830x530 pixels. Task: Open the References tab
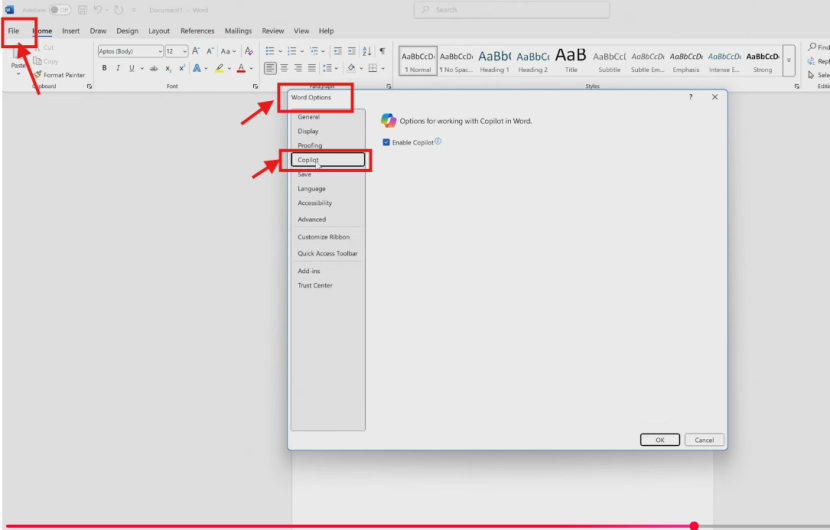197,31
